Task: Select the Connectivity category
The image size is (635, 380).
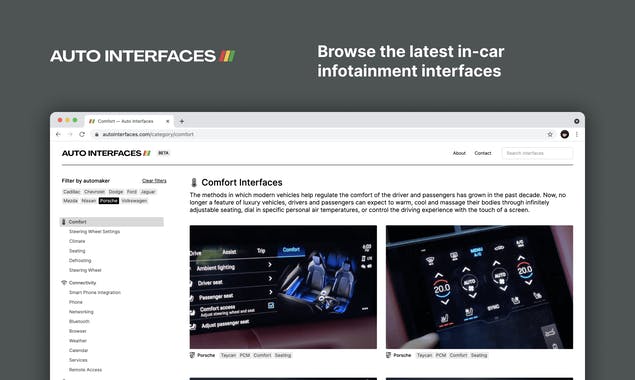Action: click(x=82, y=282)
